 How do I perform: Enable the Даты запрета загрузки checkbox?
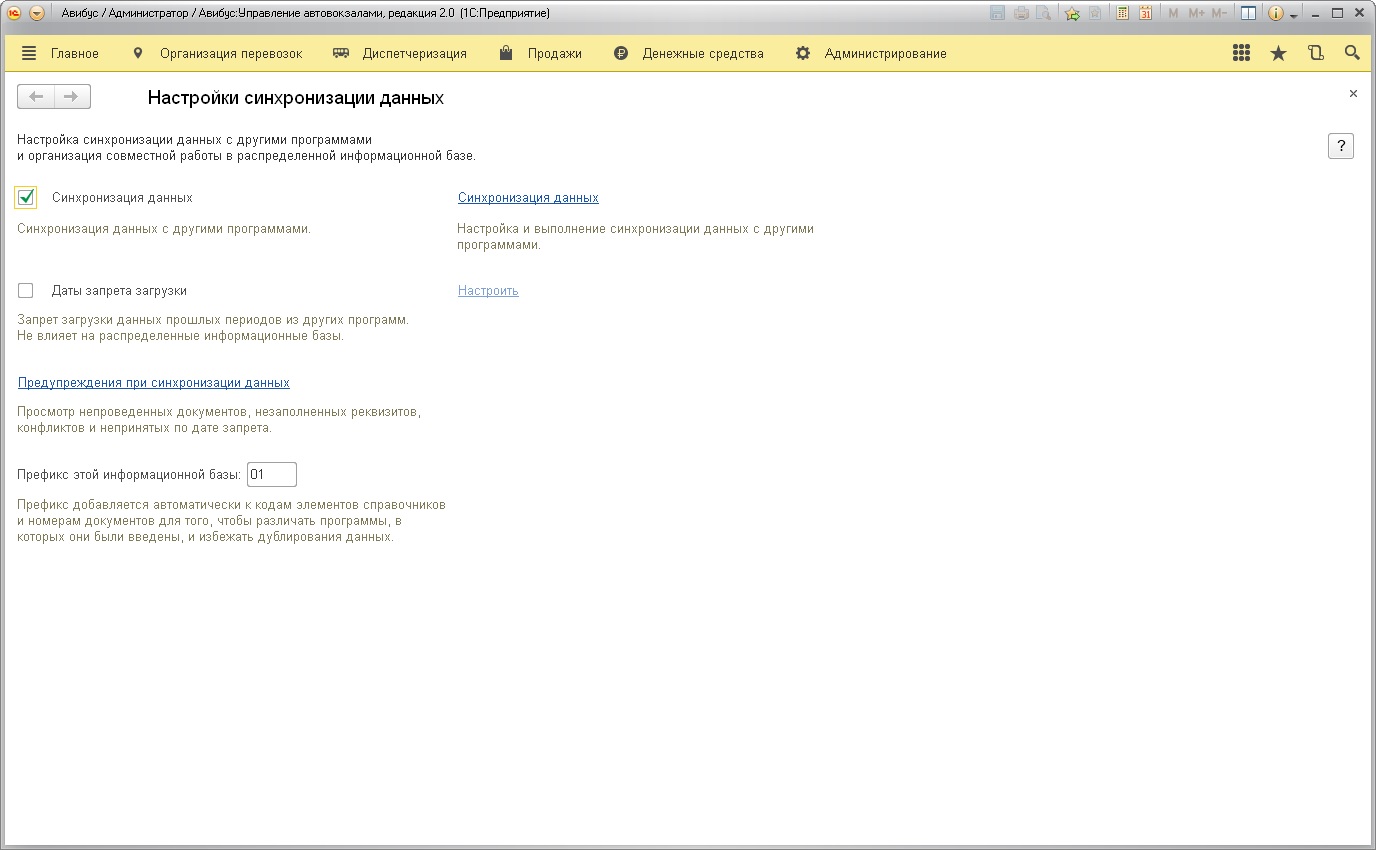26,291
